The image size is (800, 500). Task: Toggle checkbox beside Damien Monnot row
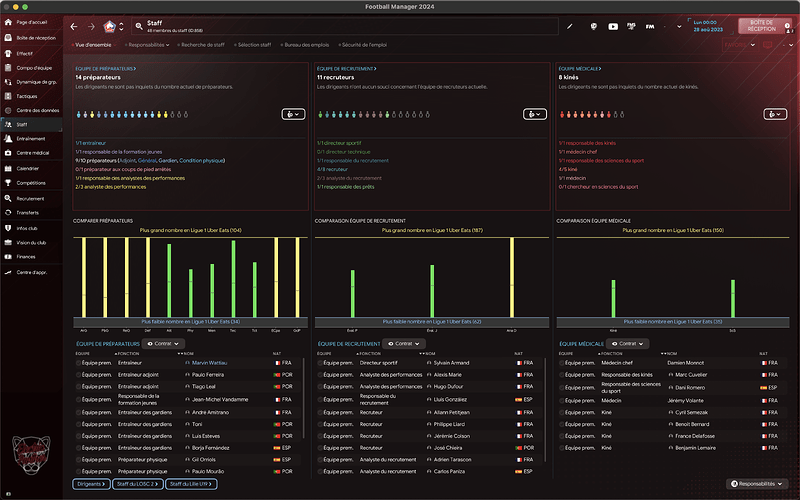click(562, 363)
